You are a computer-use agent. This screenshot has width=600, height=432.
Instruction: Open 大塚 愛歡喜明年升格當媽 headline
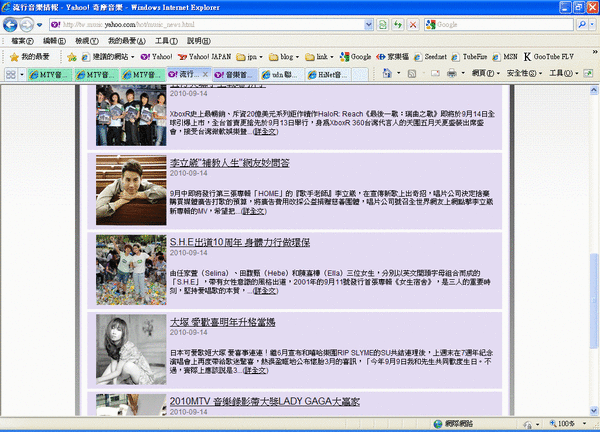pos(222,322)
